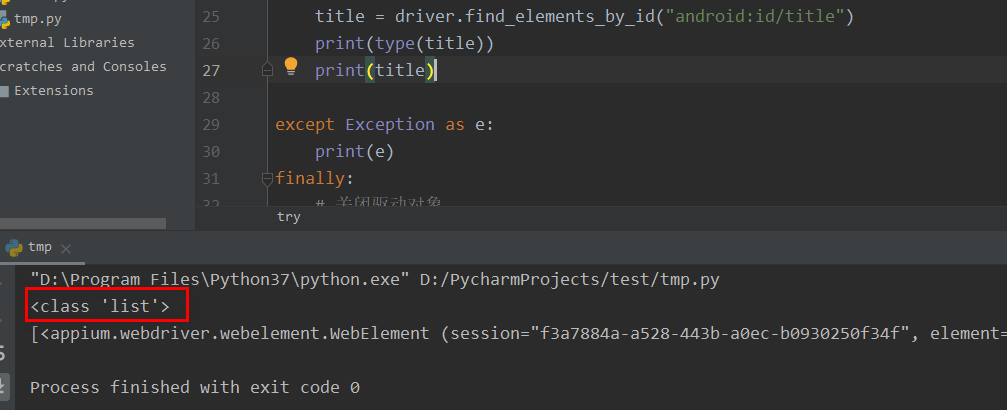Click line number 28 in the gutter

(210, 98)
